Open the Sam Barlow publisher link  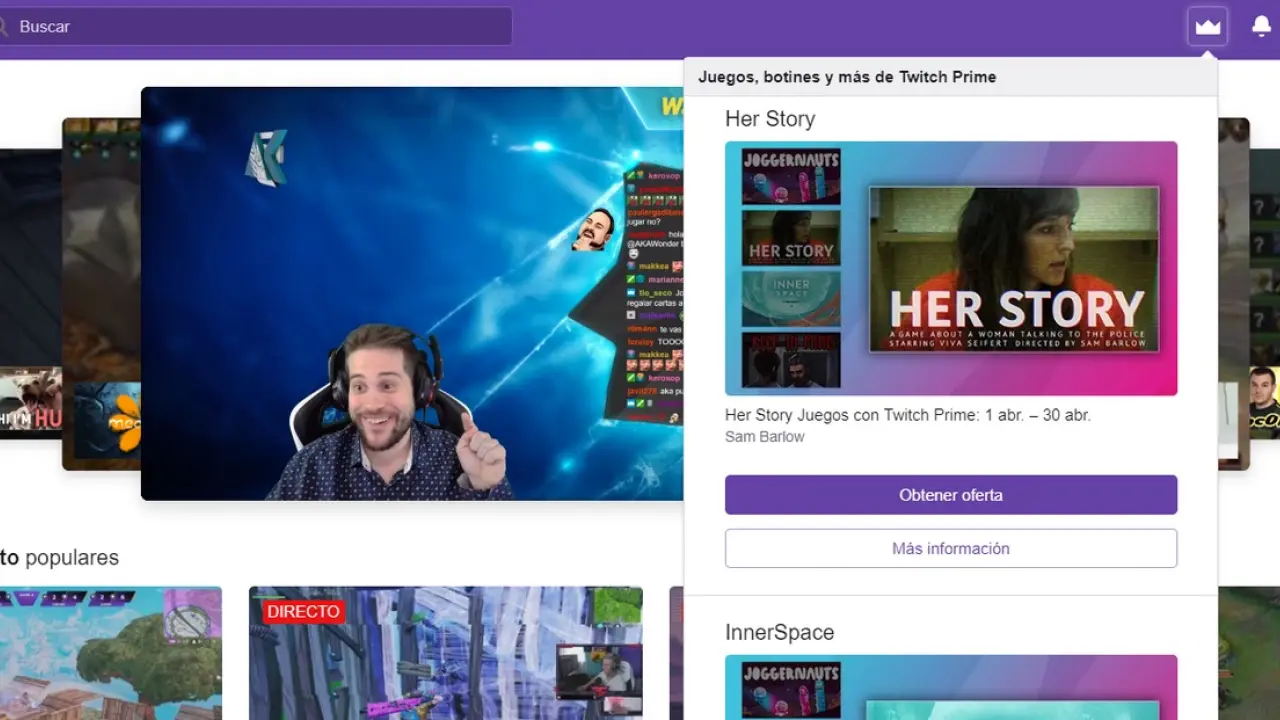click(764, 436)
